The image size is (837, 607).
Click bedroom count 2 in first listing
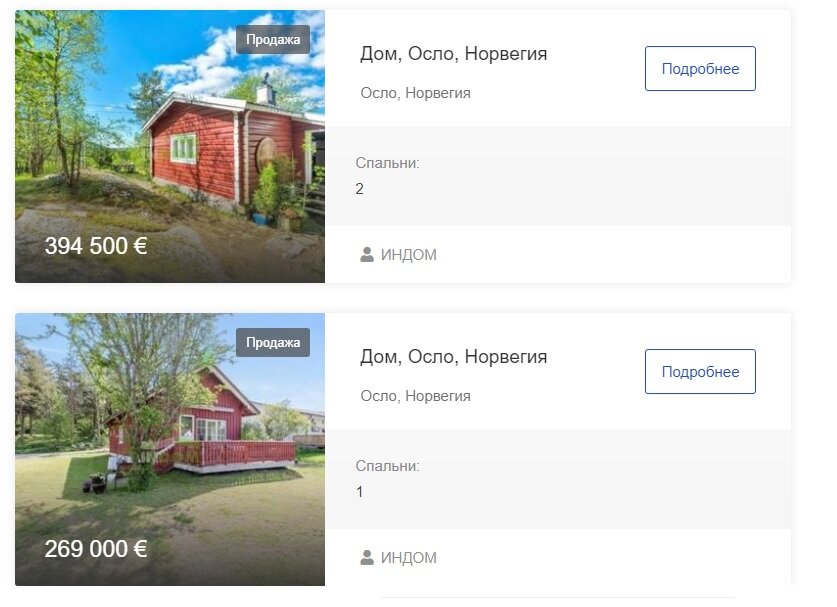359,188
